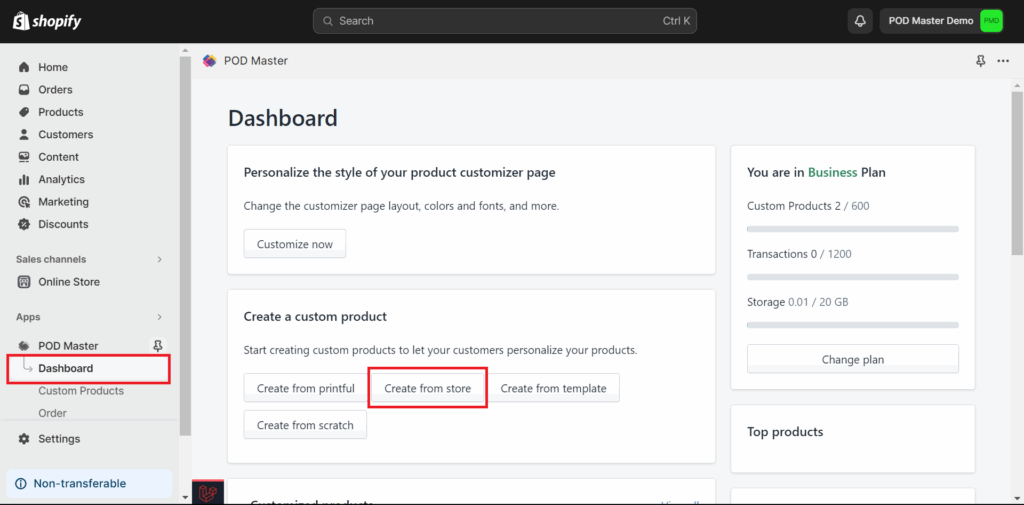Screen dimensions: 1024x505
Task: Click the POD Master app icon in sidebar
Action: [x=24, y=346]
